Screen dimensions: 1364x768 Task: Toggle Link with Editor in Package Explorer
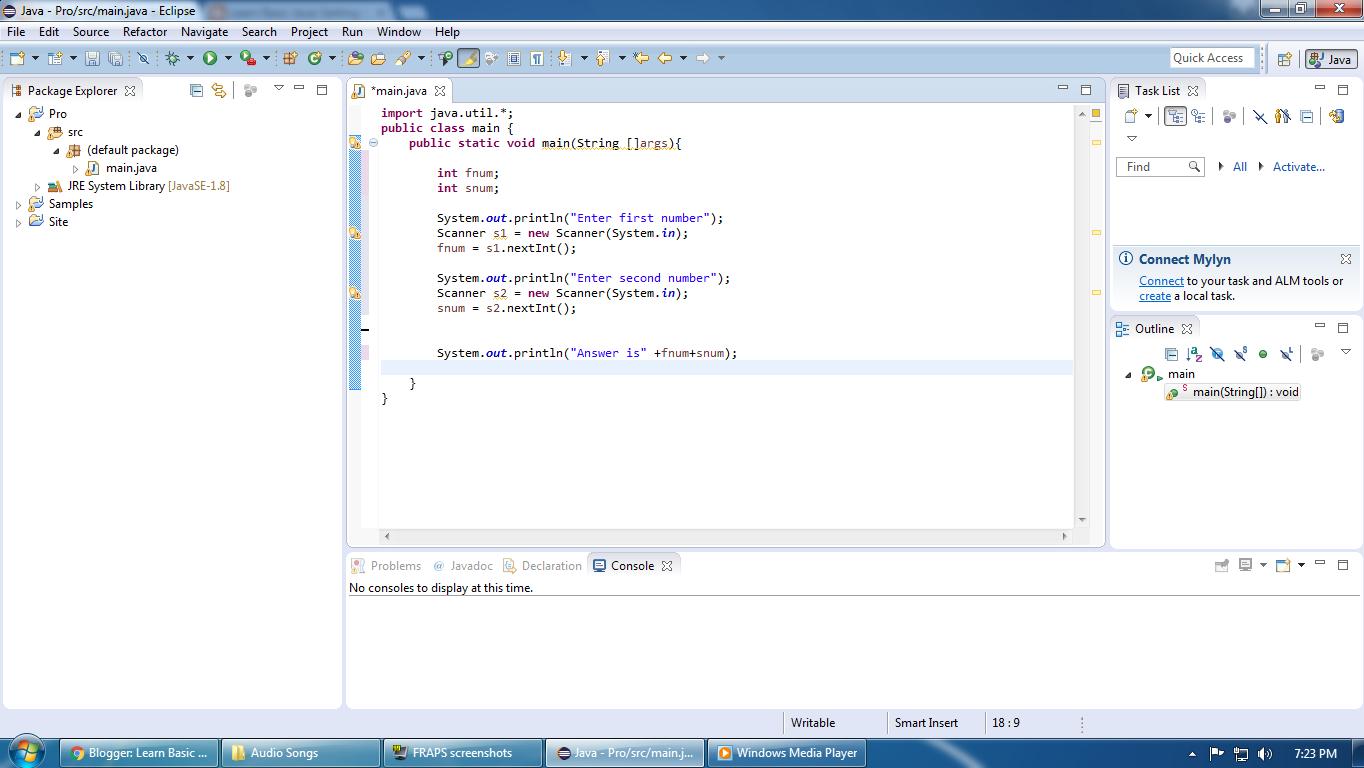pos(219,90)
